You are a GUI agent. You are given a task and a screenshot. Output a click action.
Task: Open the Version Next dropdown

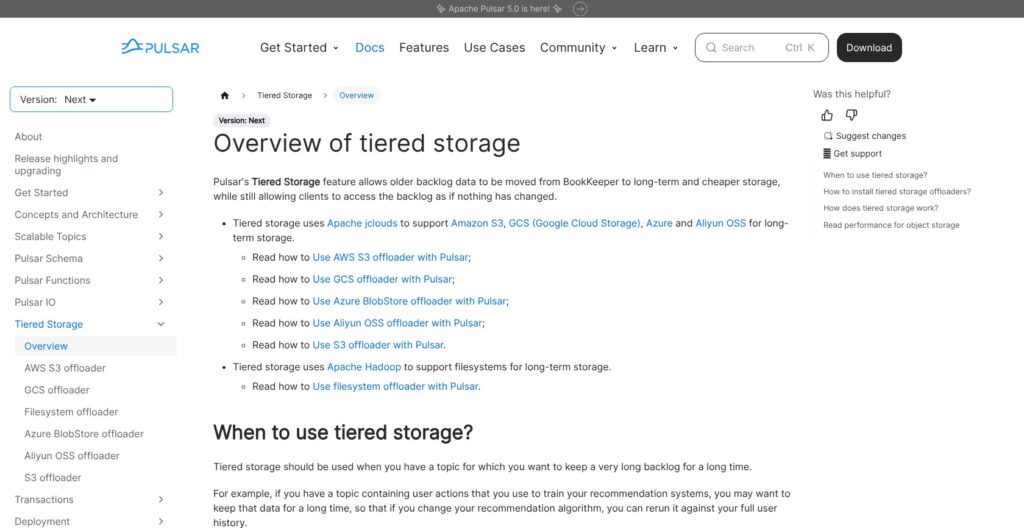click(91, 99)
